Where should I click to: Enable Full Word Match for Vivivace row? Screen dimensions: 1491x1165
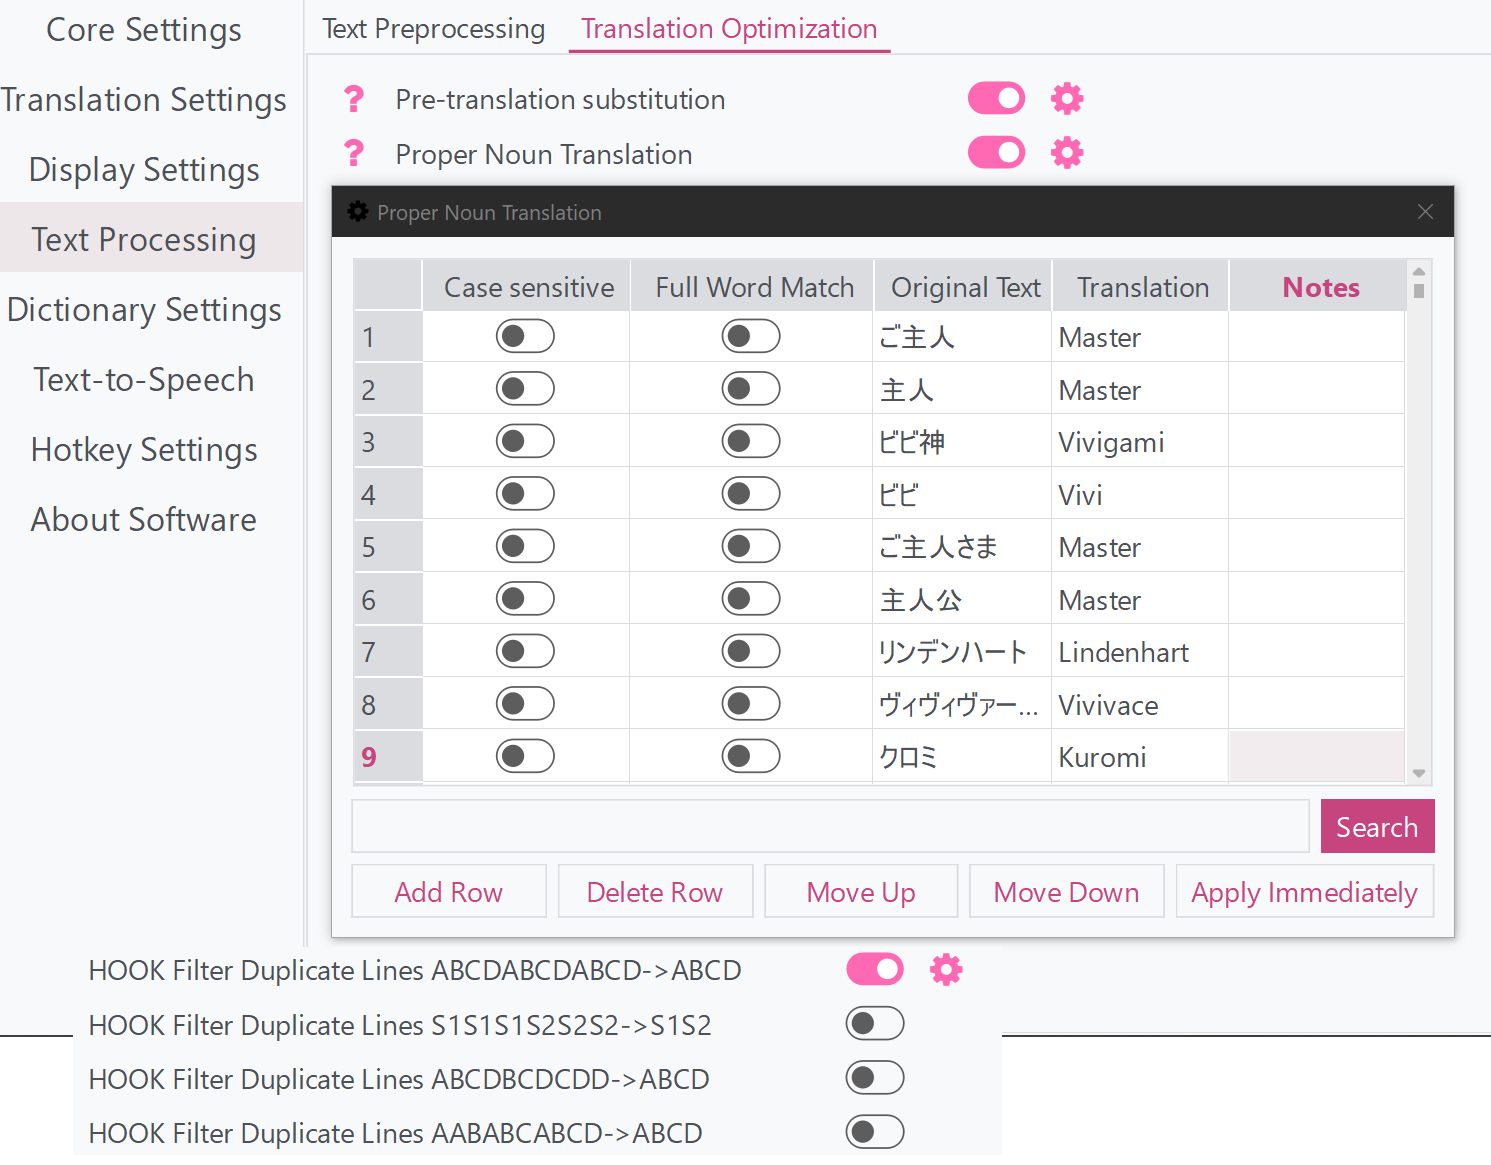751,704
